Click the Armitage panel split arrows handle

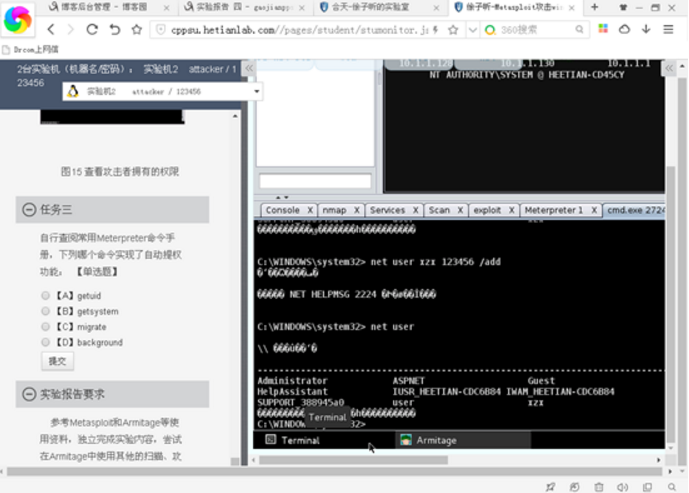(x=282, y=197)
